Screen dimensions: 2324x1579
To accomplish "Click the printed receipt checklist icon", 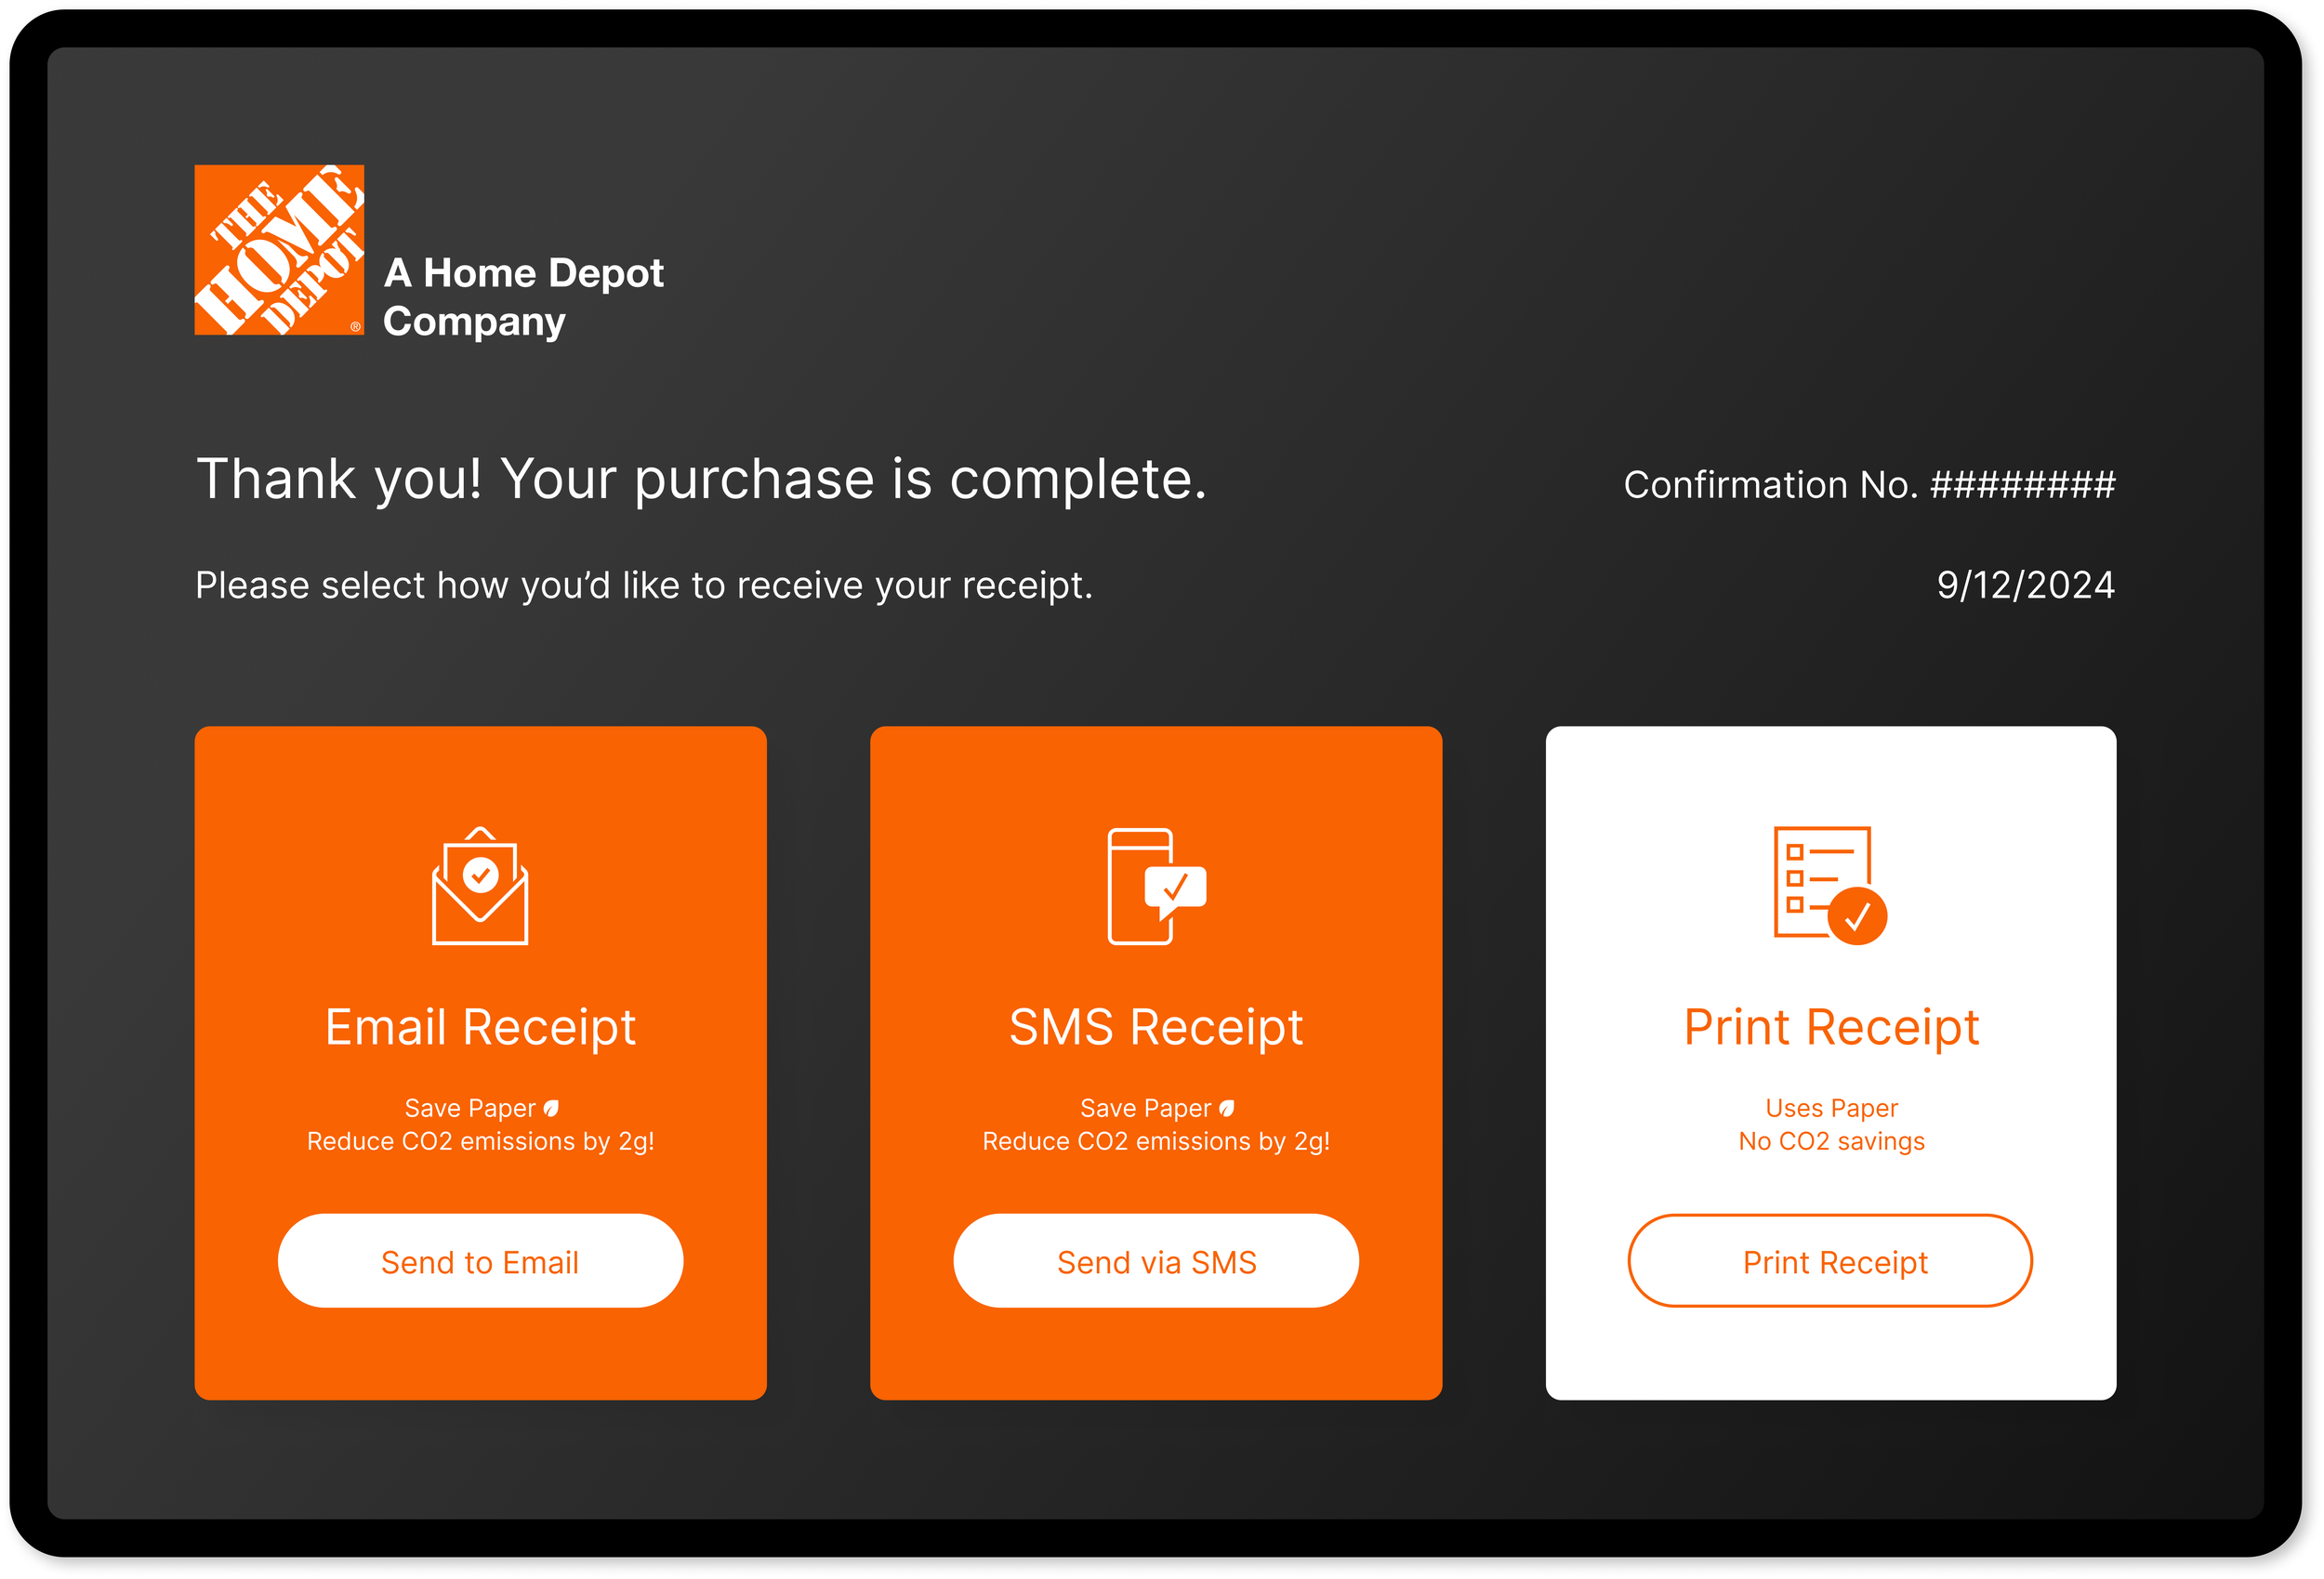I will coord(1829,884).
